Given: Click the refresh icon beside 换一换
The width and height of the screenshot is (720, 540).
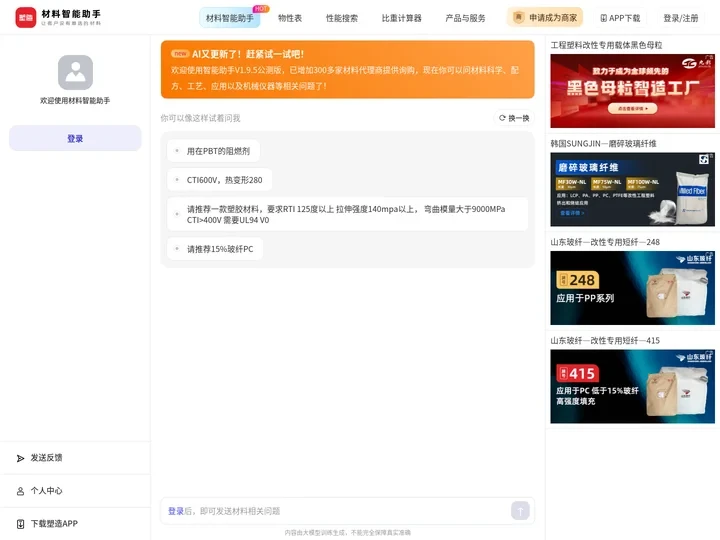Looking at the screenshot, I should tap(502, 118).
